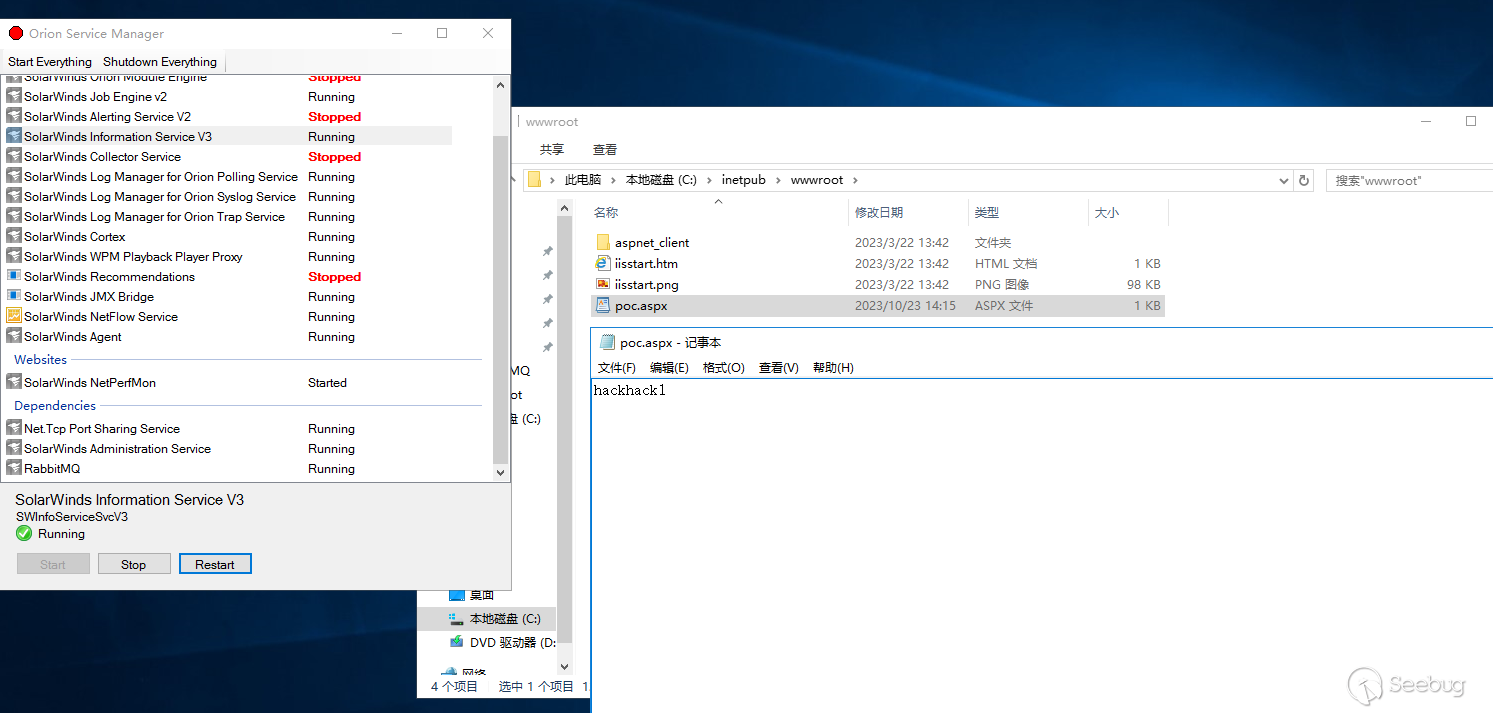1493x713 pixels.
Task: Click the Dependencies group heading
Action: (55, 406)
